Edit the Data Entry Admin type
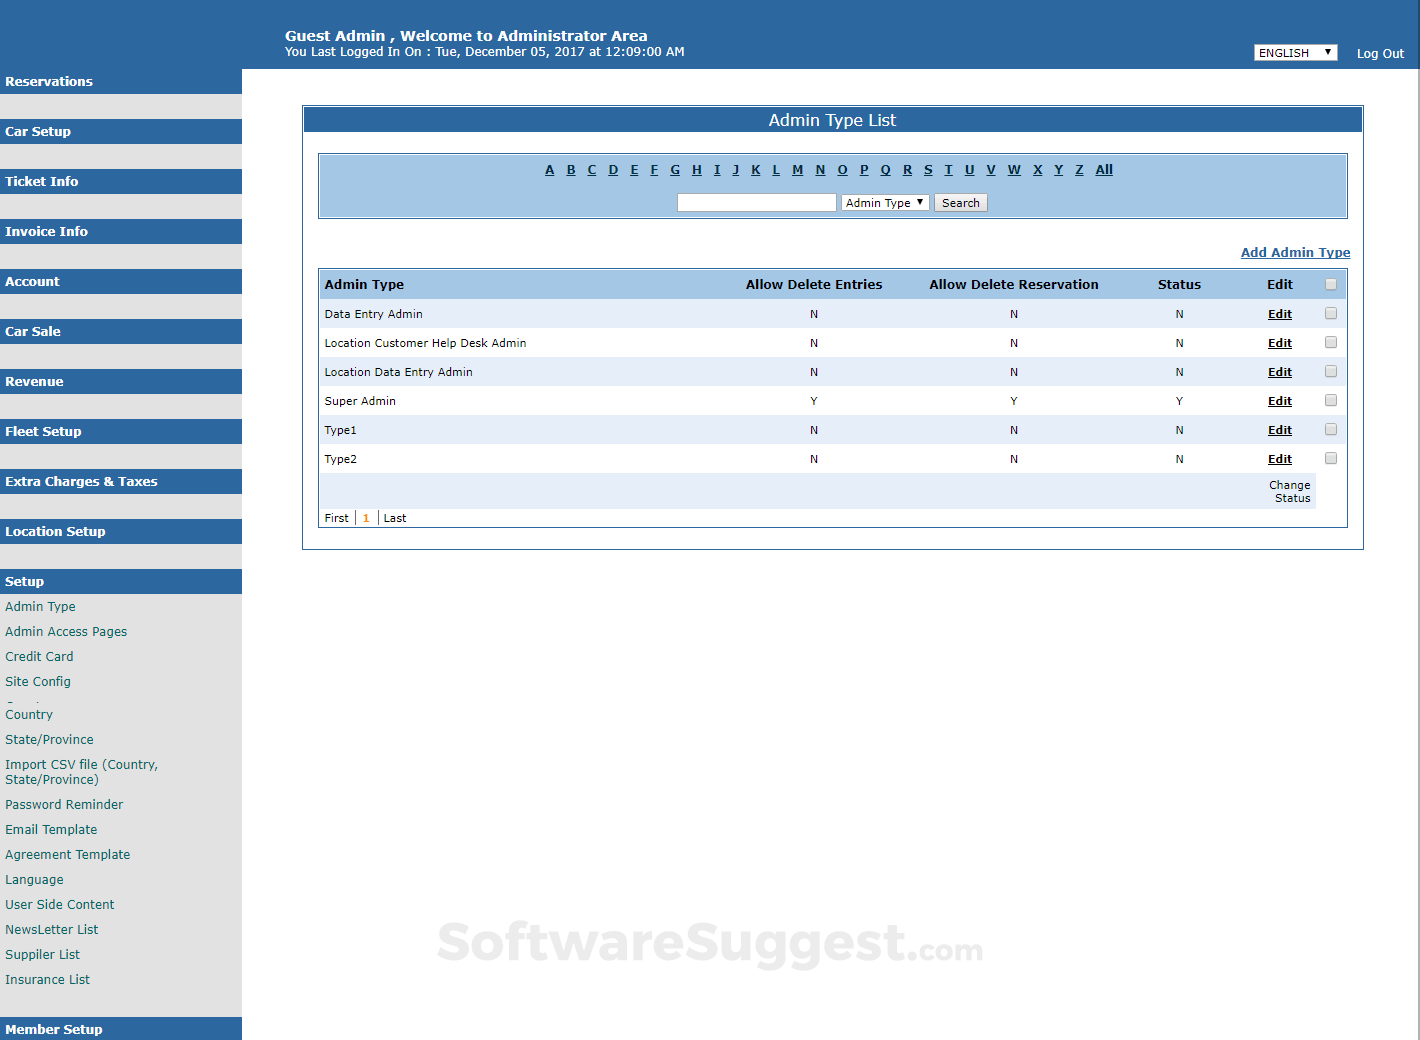1420x1040 pixels. 1279,313
